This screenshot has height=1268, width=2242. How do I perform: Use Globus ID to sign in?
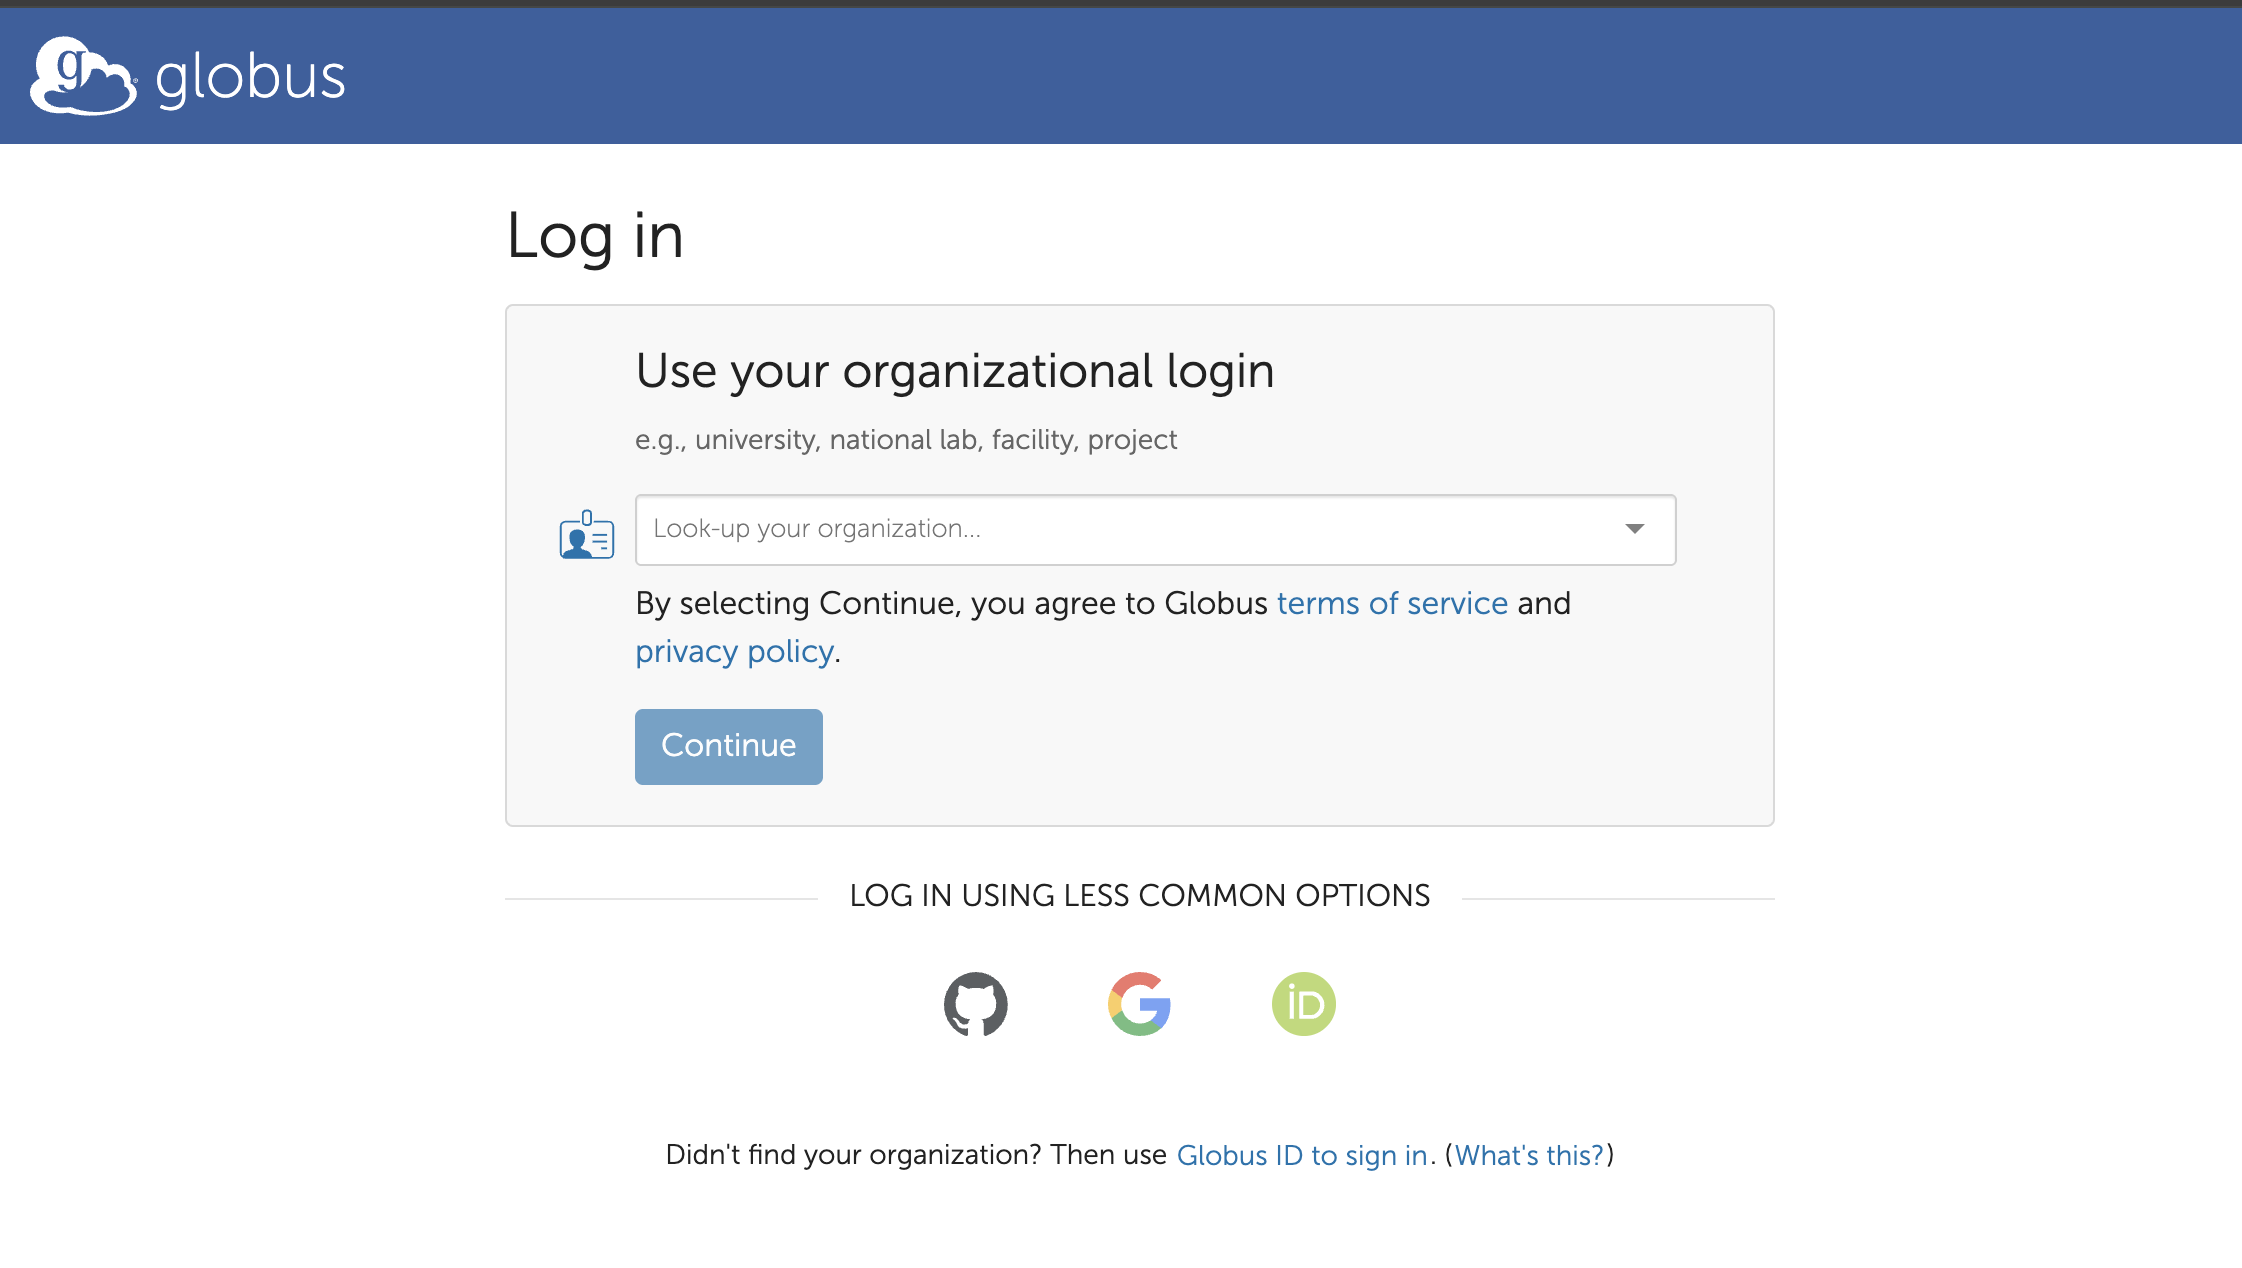point(1304,1155)
